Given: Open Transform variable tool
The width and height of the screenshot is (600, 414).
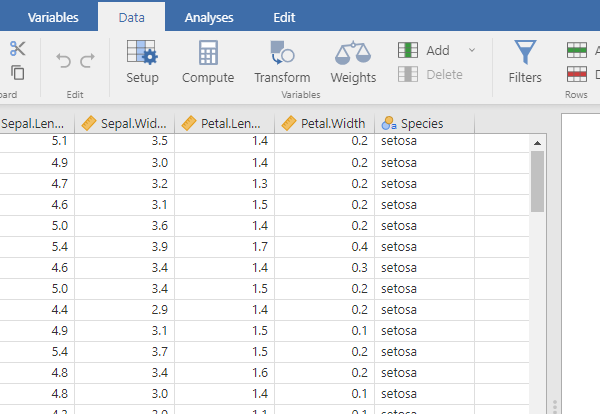Looking at the screenshot, I should 282,62.
